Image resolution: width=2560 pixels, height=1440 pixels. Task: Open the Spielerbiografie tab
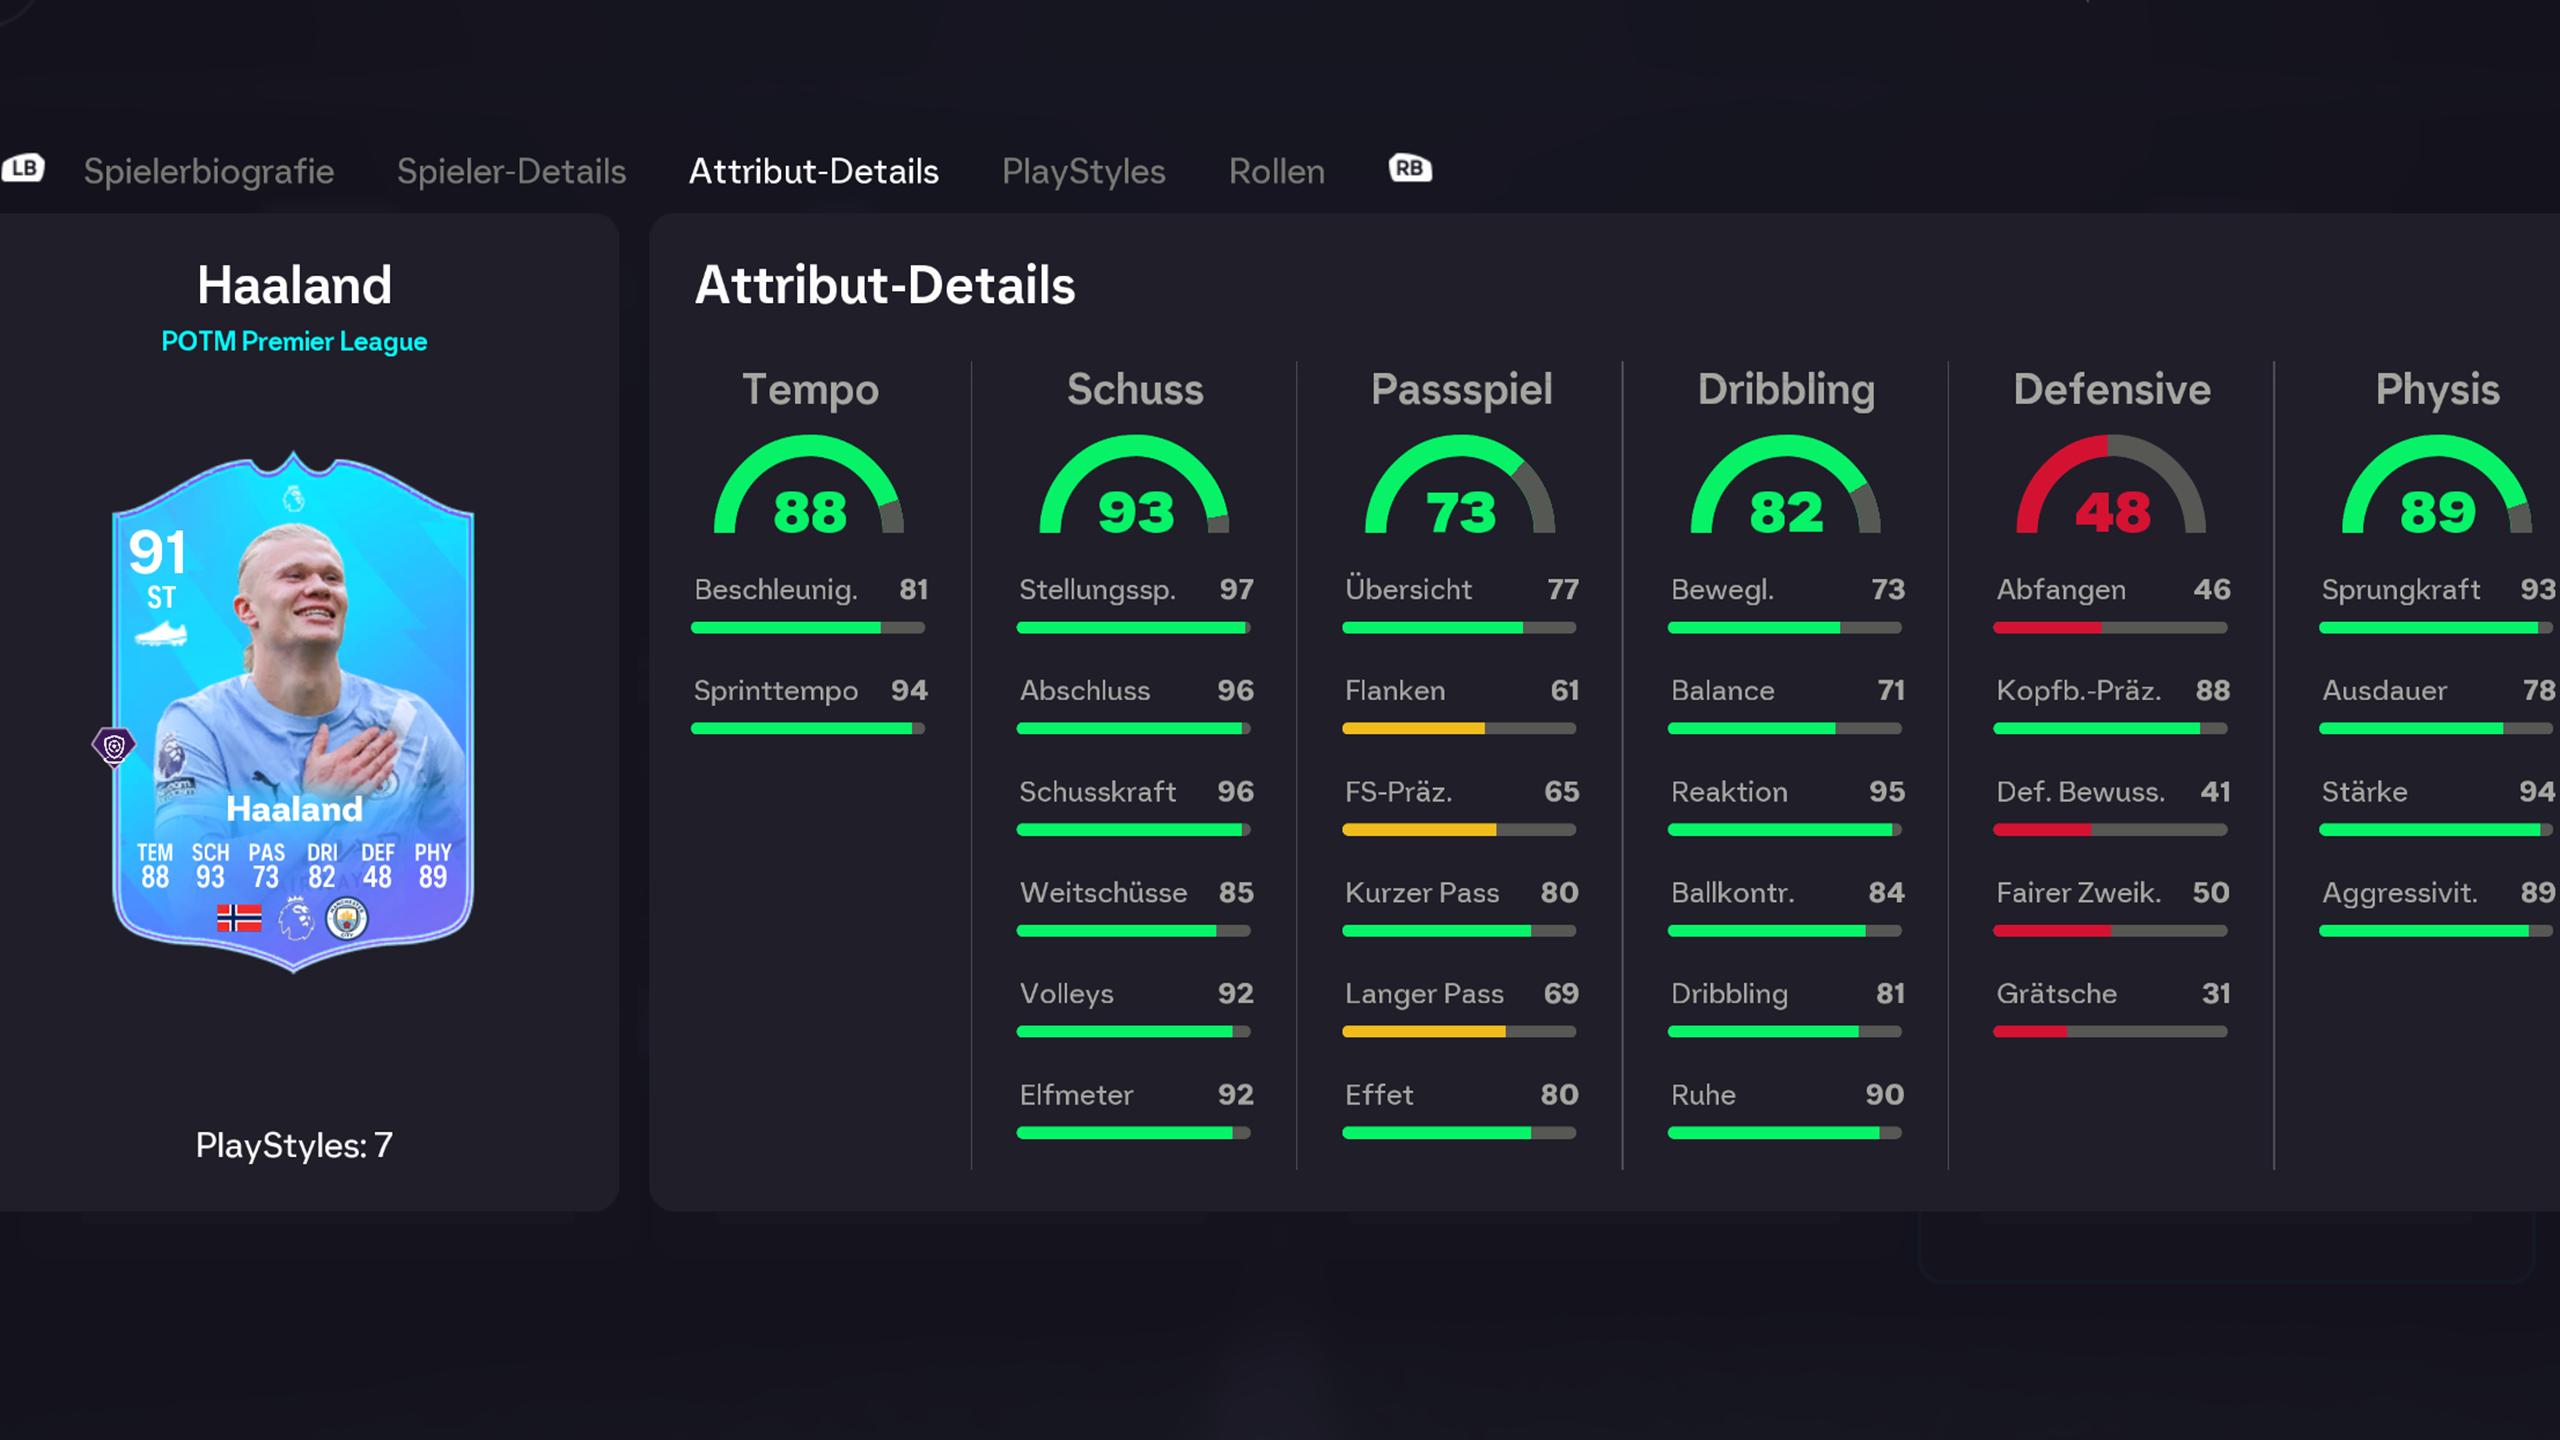tap(209, 171)
